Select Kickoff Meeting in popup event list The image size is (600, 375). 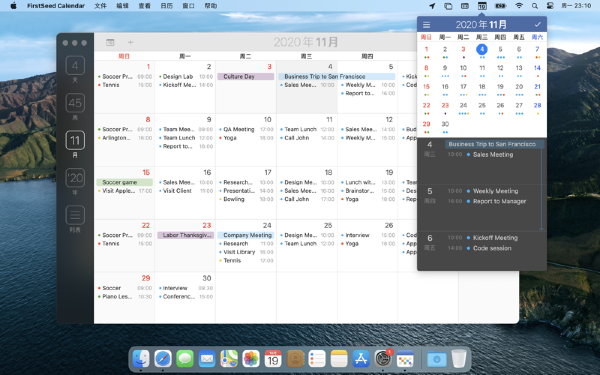click(495, 238)
